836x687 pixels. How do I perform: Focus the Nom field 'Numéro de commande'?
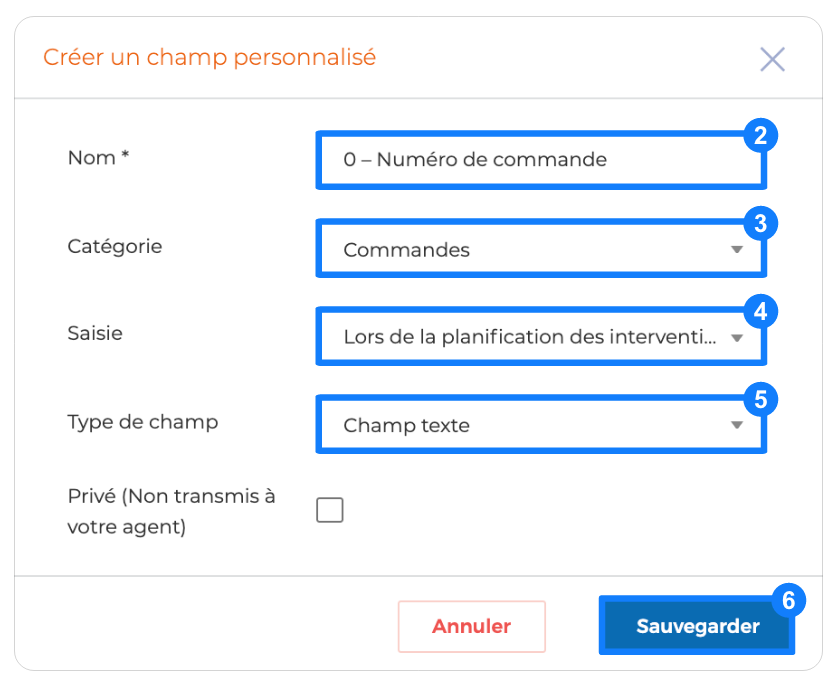pos(541,160)
